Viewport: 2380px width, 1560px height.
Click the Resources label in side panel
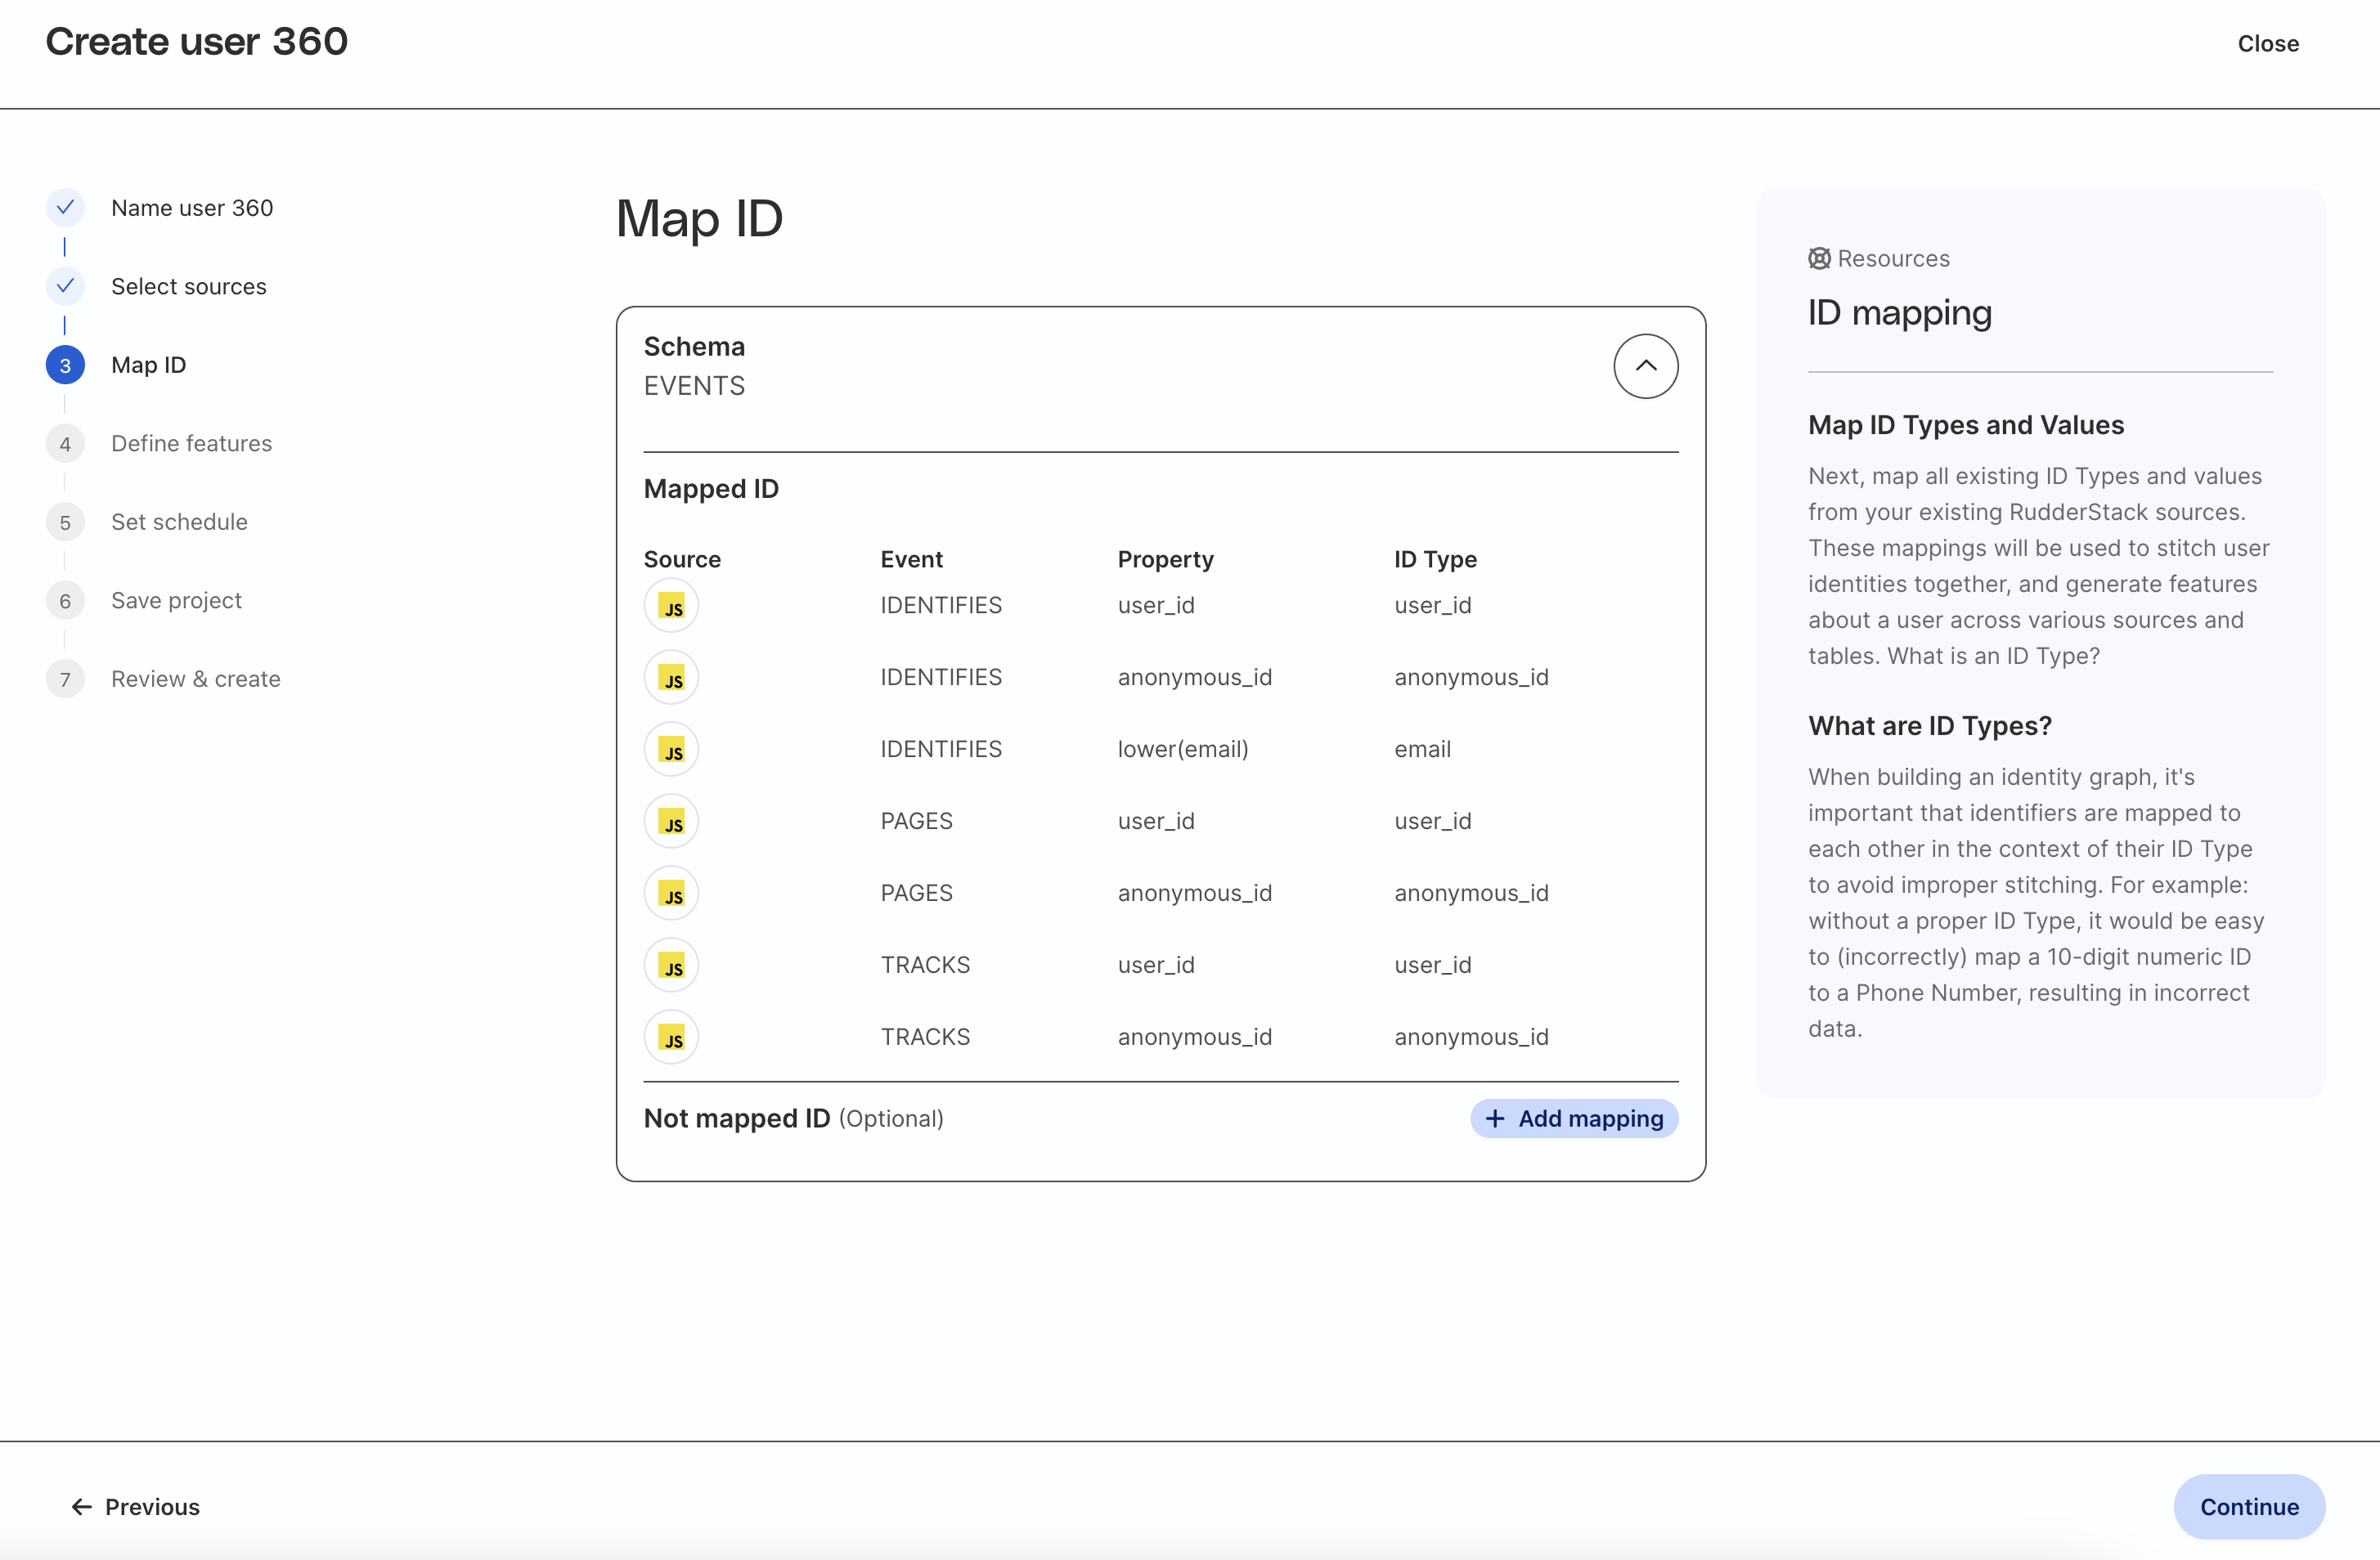pyautogui.click(x=1894, y=259)
